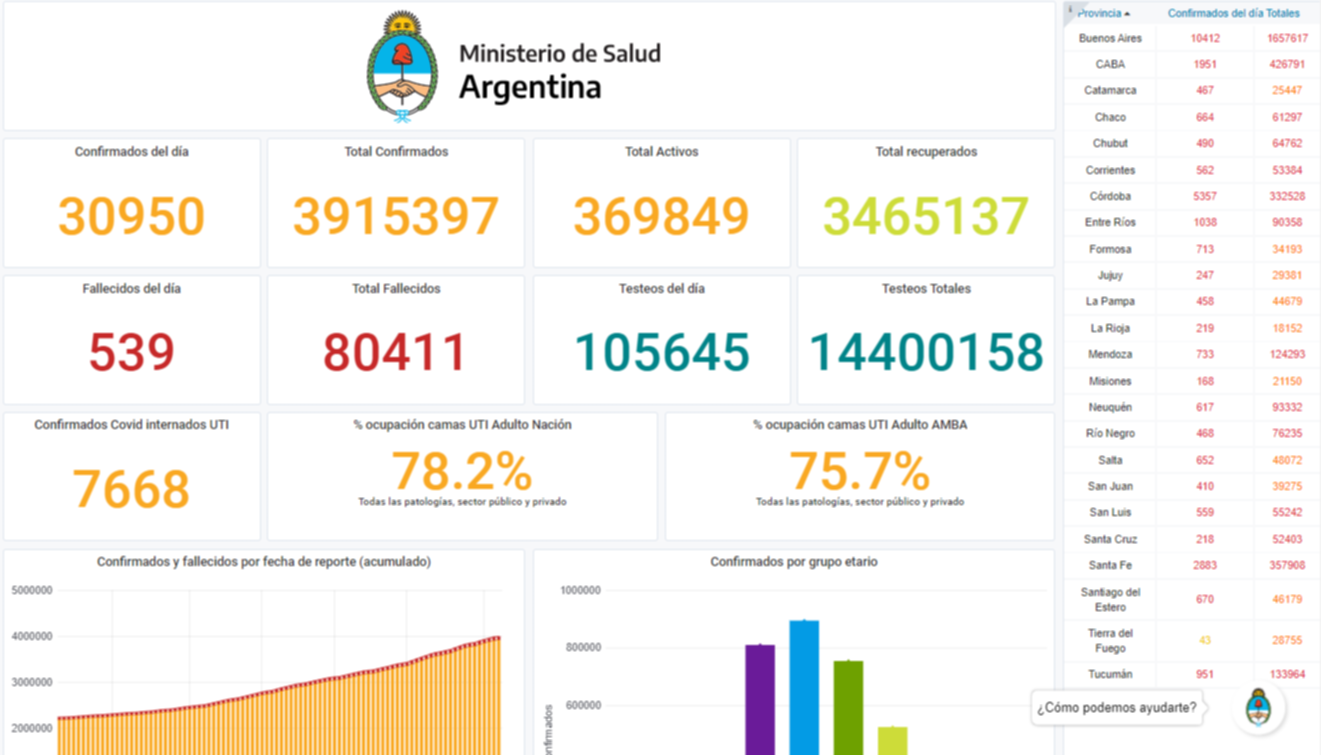
Task: Select the Neuquén province name
Action: pos(1110,407)
